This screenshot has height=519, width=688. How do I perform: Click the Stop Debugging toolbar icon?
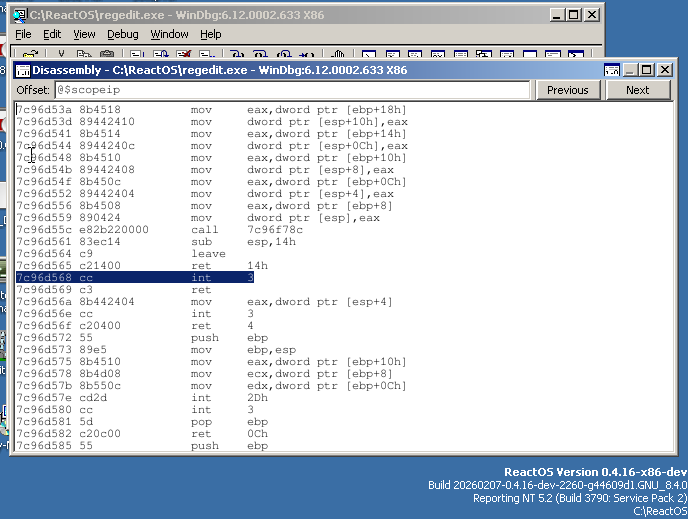(x=184, y=56)
